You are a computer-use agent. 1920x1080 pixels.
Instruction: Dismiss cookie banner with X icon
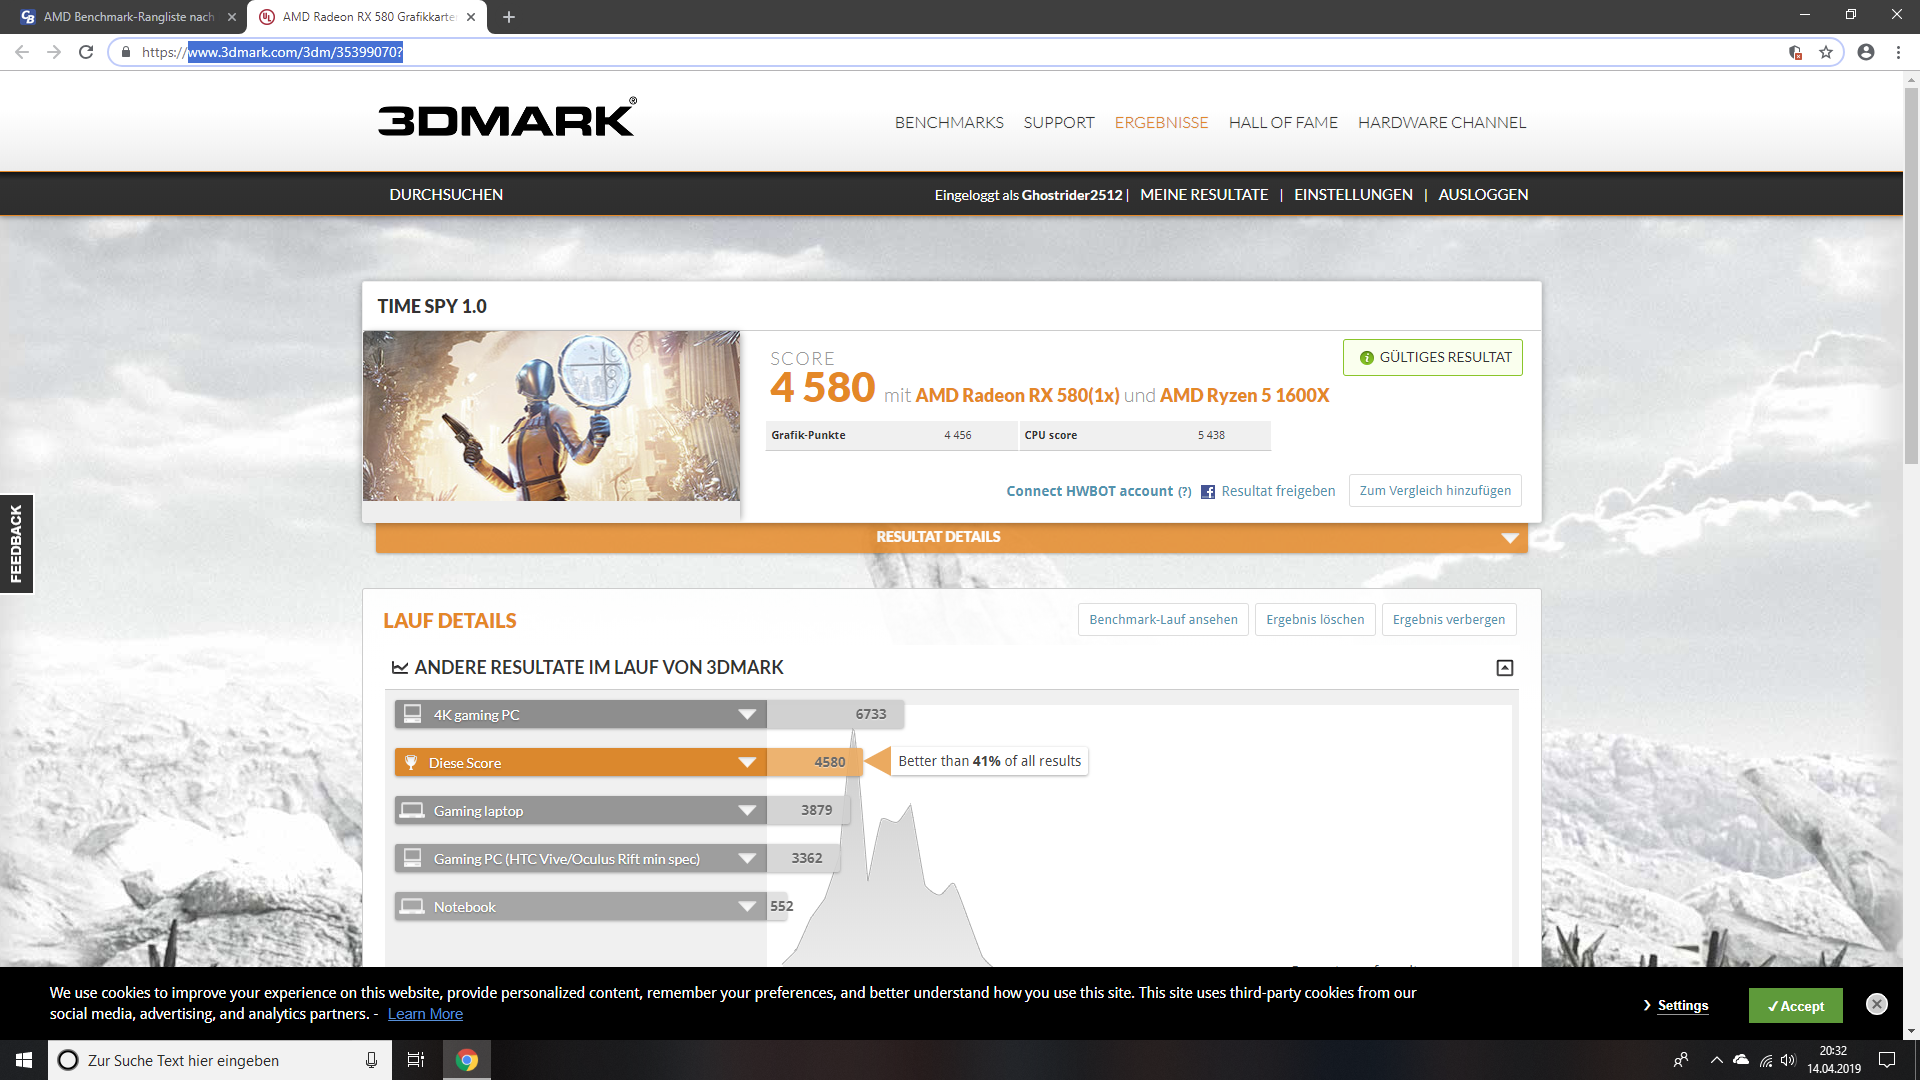click(1876, 1004)
